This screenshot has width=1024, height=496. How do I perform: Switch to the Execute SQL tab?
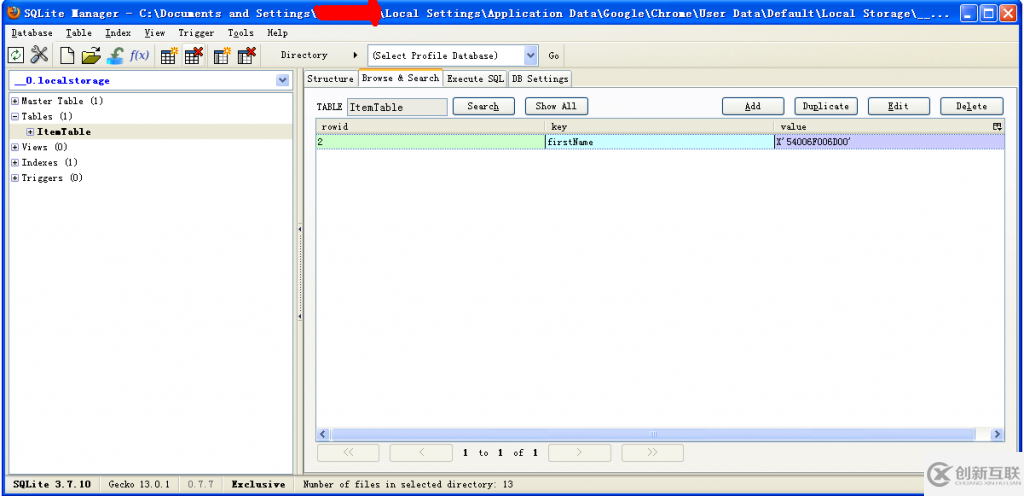click(475, 78)
